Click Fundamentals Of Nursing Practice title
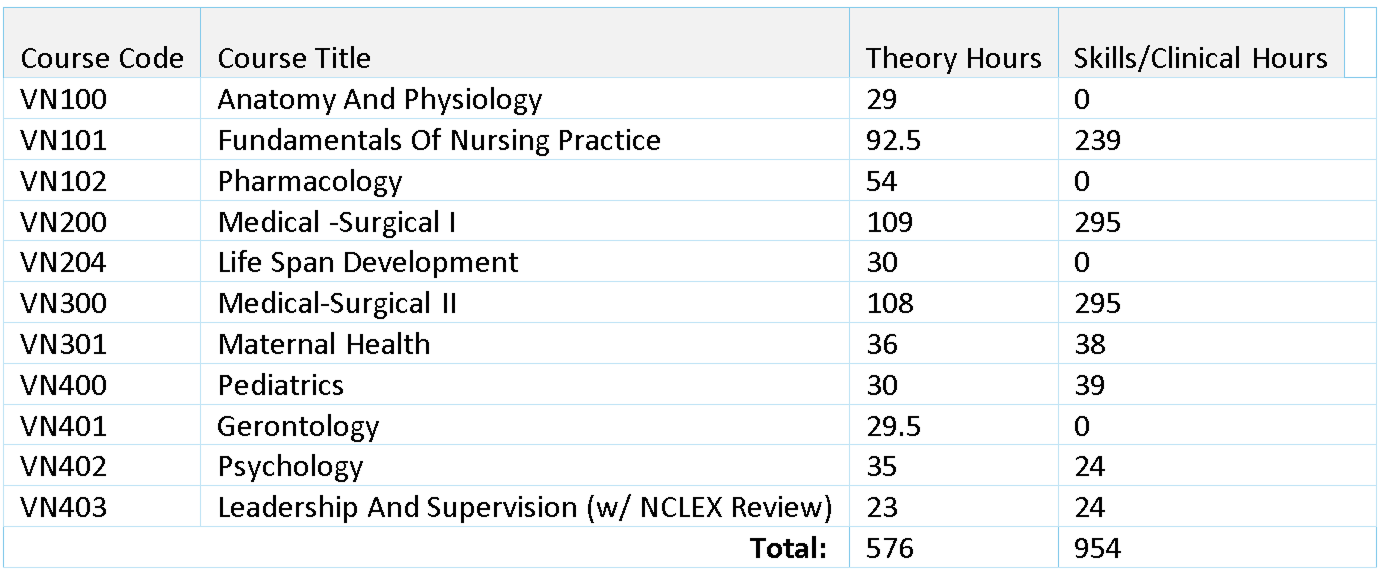The width and height of the screenshot is (1380, 574). coord(438,141)
